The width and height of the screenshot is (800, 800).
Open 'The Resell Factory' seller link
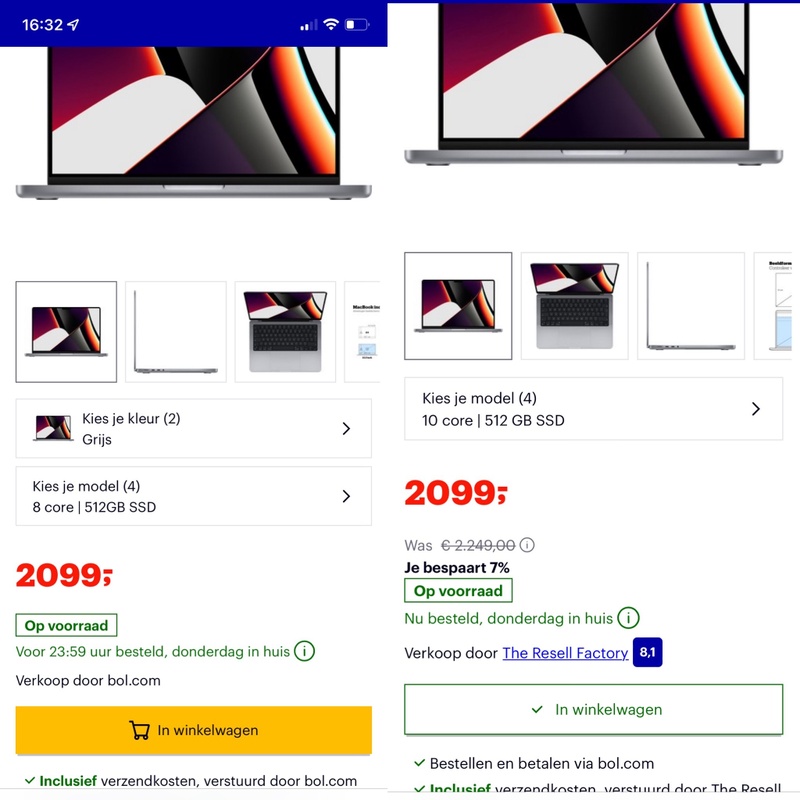point(565,653)
